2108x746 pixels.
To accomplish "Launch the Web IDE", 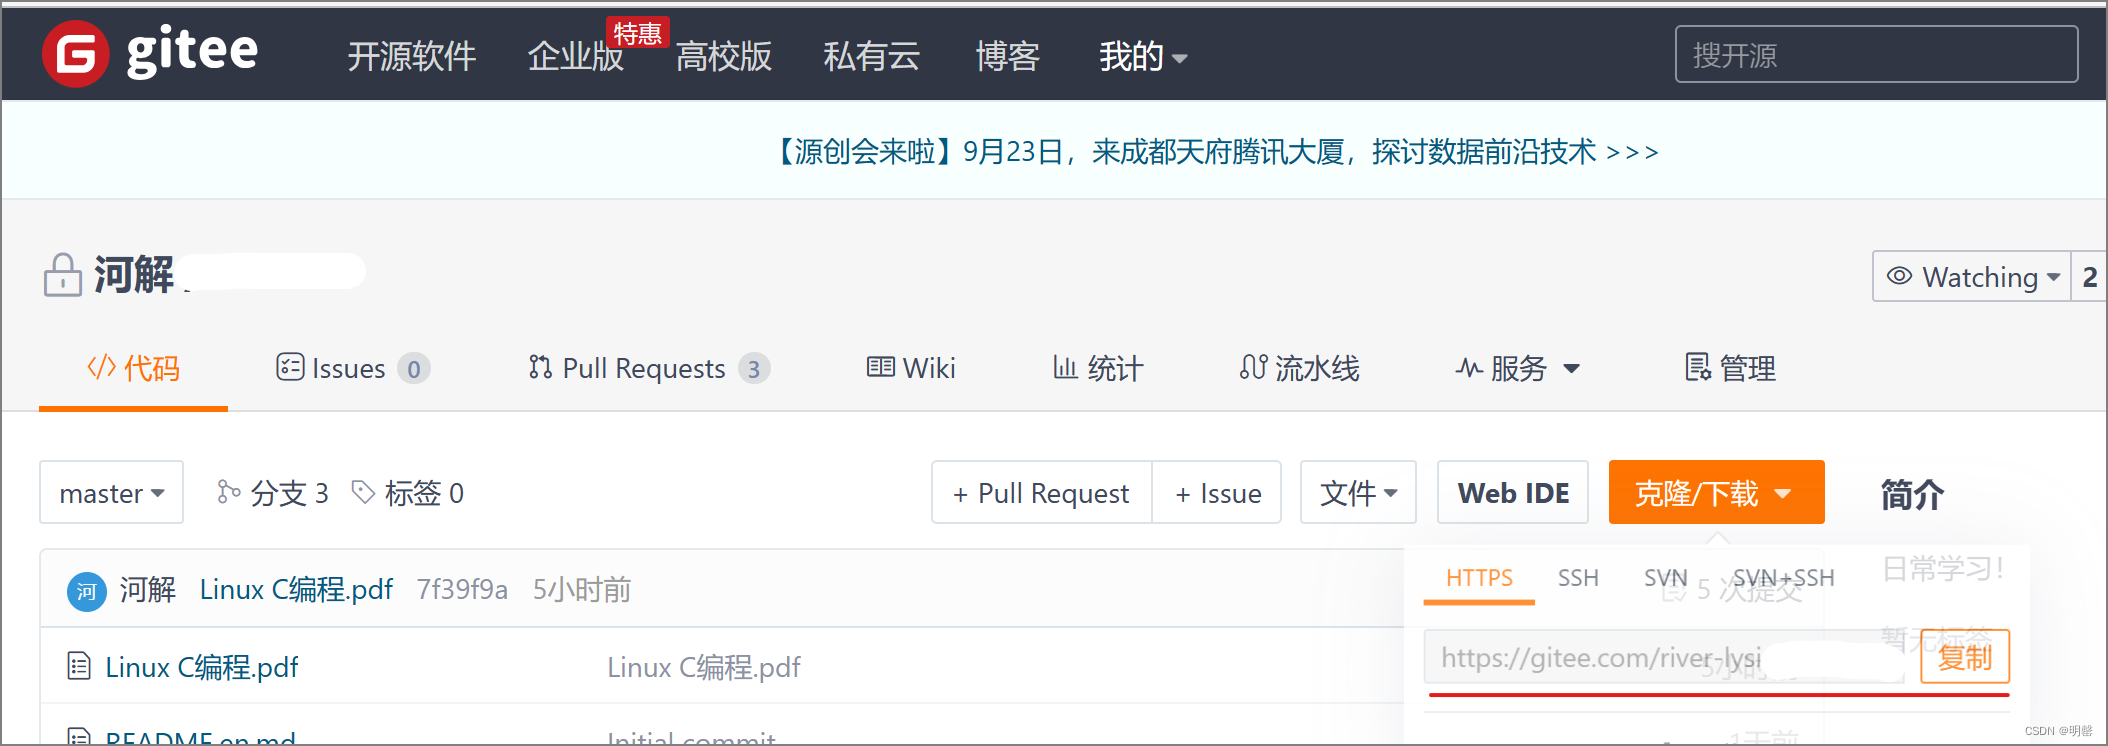I will [x=1513, y=492].
